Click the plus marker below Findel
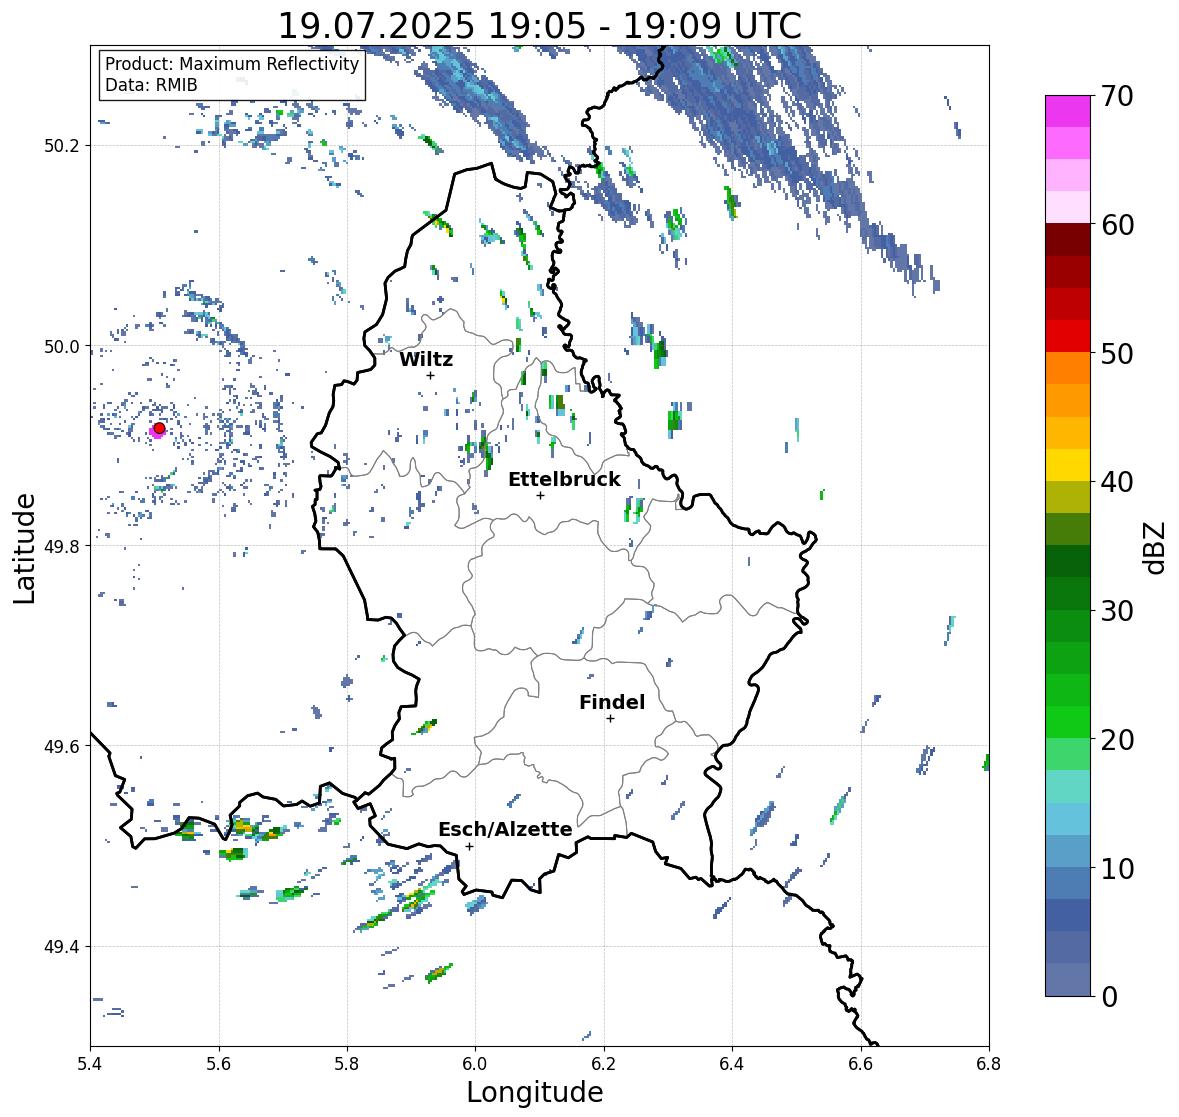1179x1117 pixels. pos(610,719)
